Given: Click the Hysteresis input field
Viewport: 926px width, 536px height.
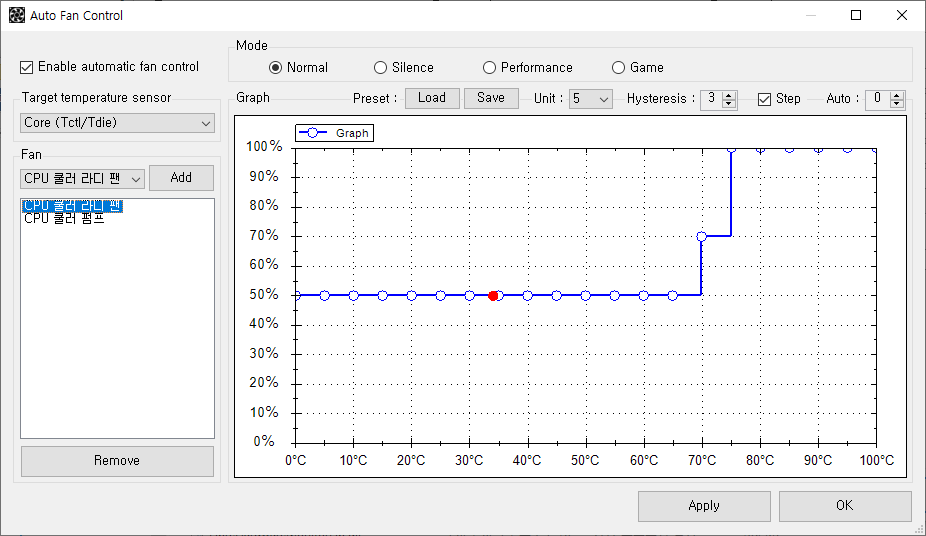Looking at the screenshot, I should 712,99.
